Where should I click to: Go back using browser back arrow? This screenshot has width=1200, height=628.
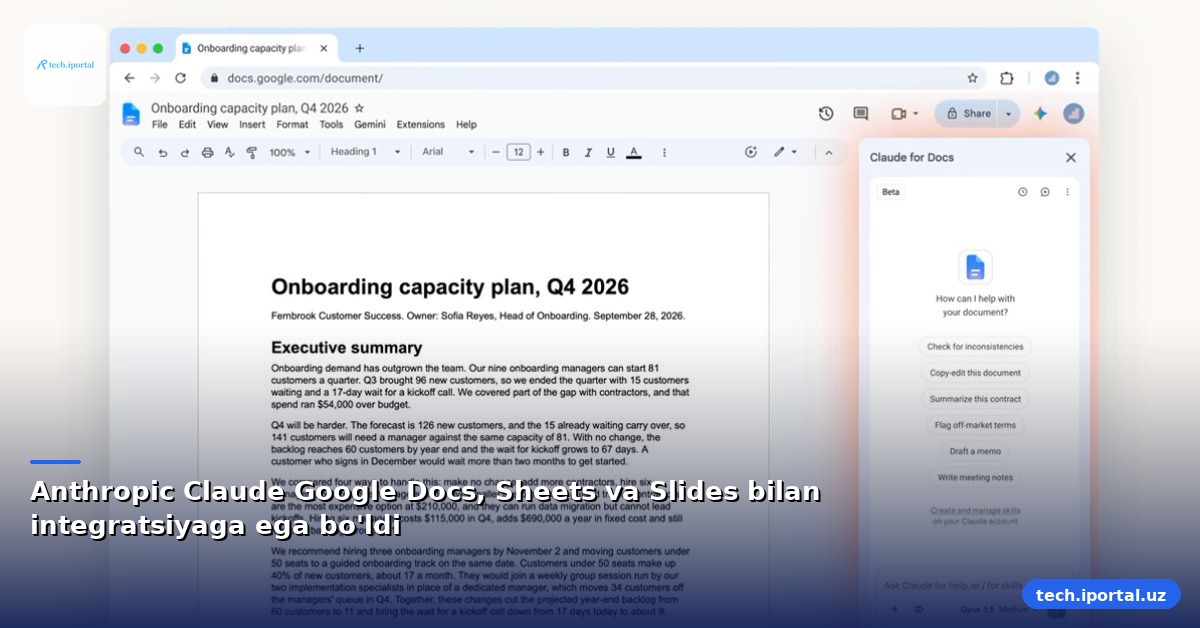[x=129, y=78]
